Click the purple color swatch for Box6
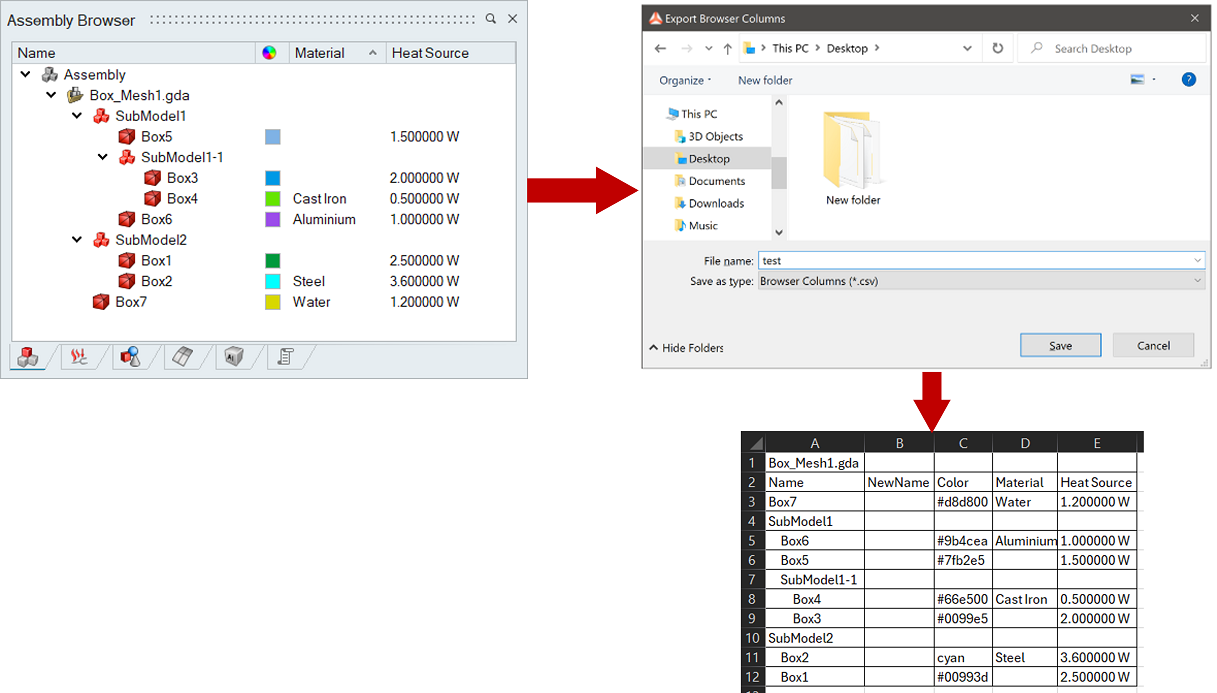This screenshot has height=693, width=1217. pos(272,220)
